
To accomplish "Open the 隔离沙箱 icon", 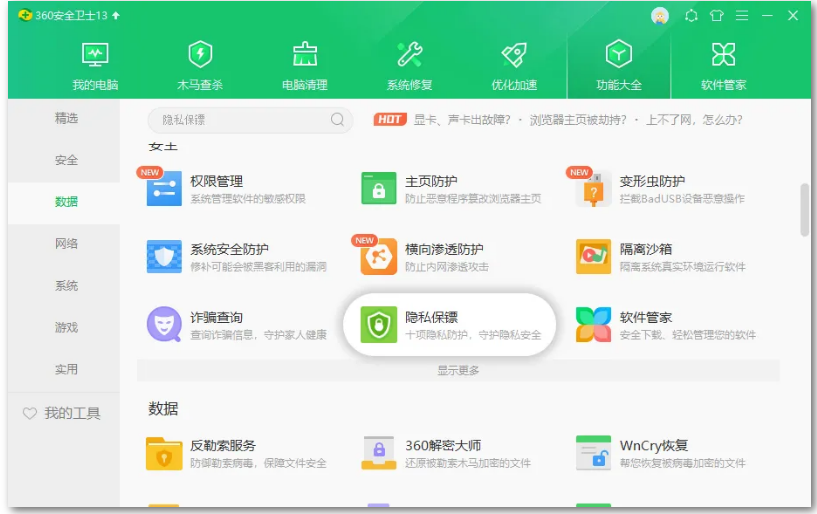I will [x=593, y=256].
